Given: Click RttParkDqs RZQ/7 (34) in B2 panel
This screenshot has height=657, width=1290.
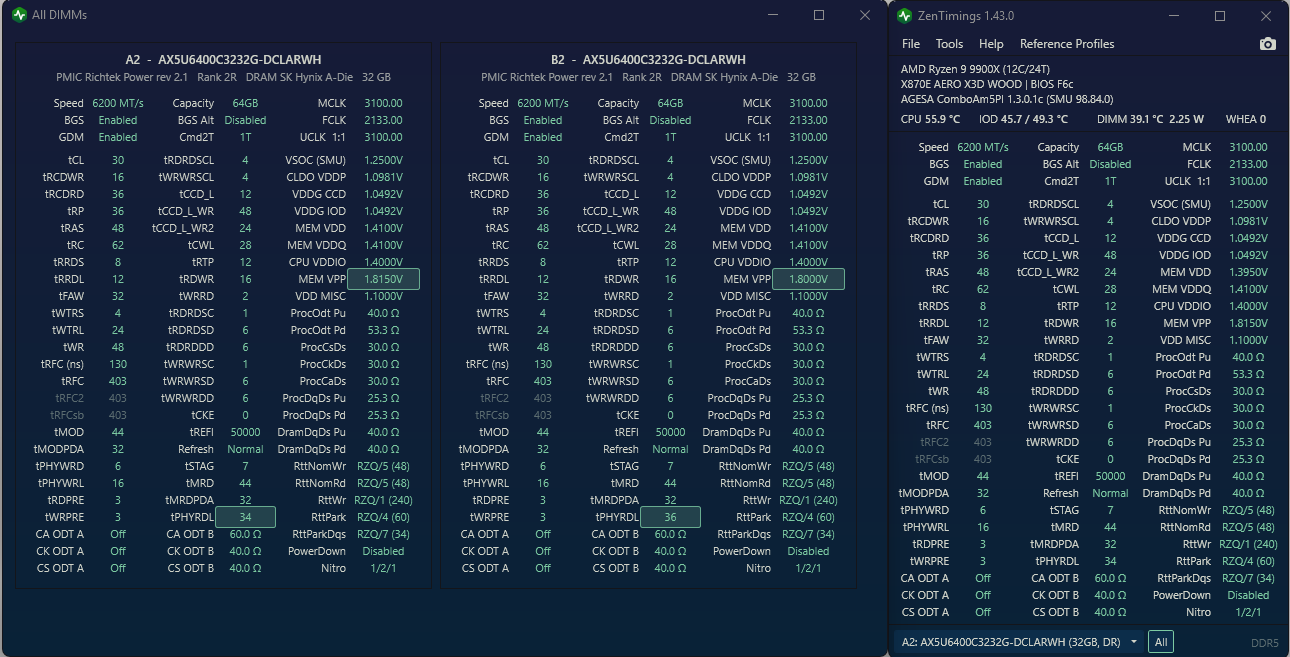Looking at the screenshot, I should [x=808, y=534].
